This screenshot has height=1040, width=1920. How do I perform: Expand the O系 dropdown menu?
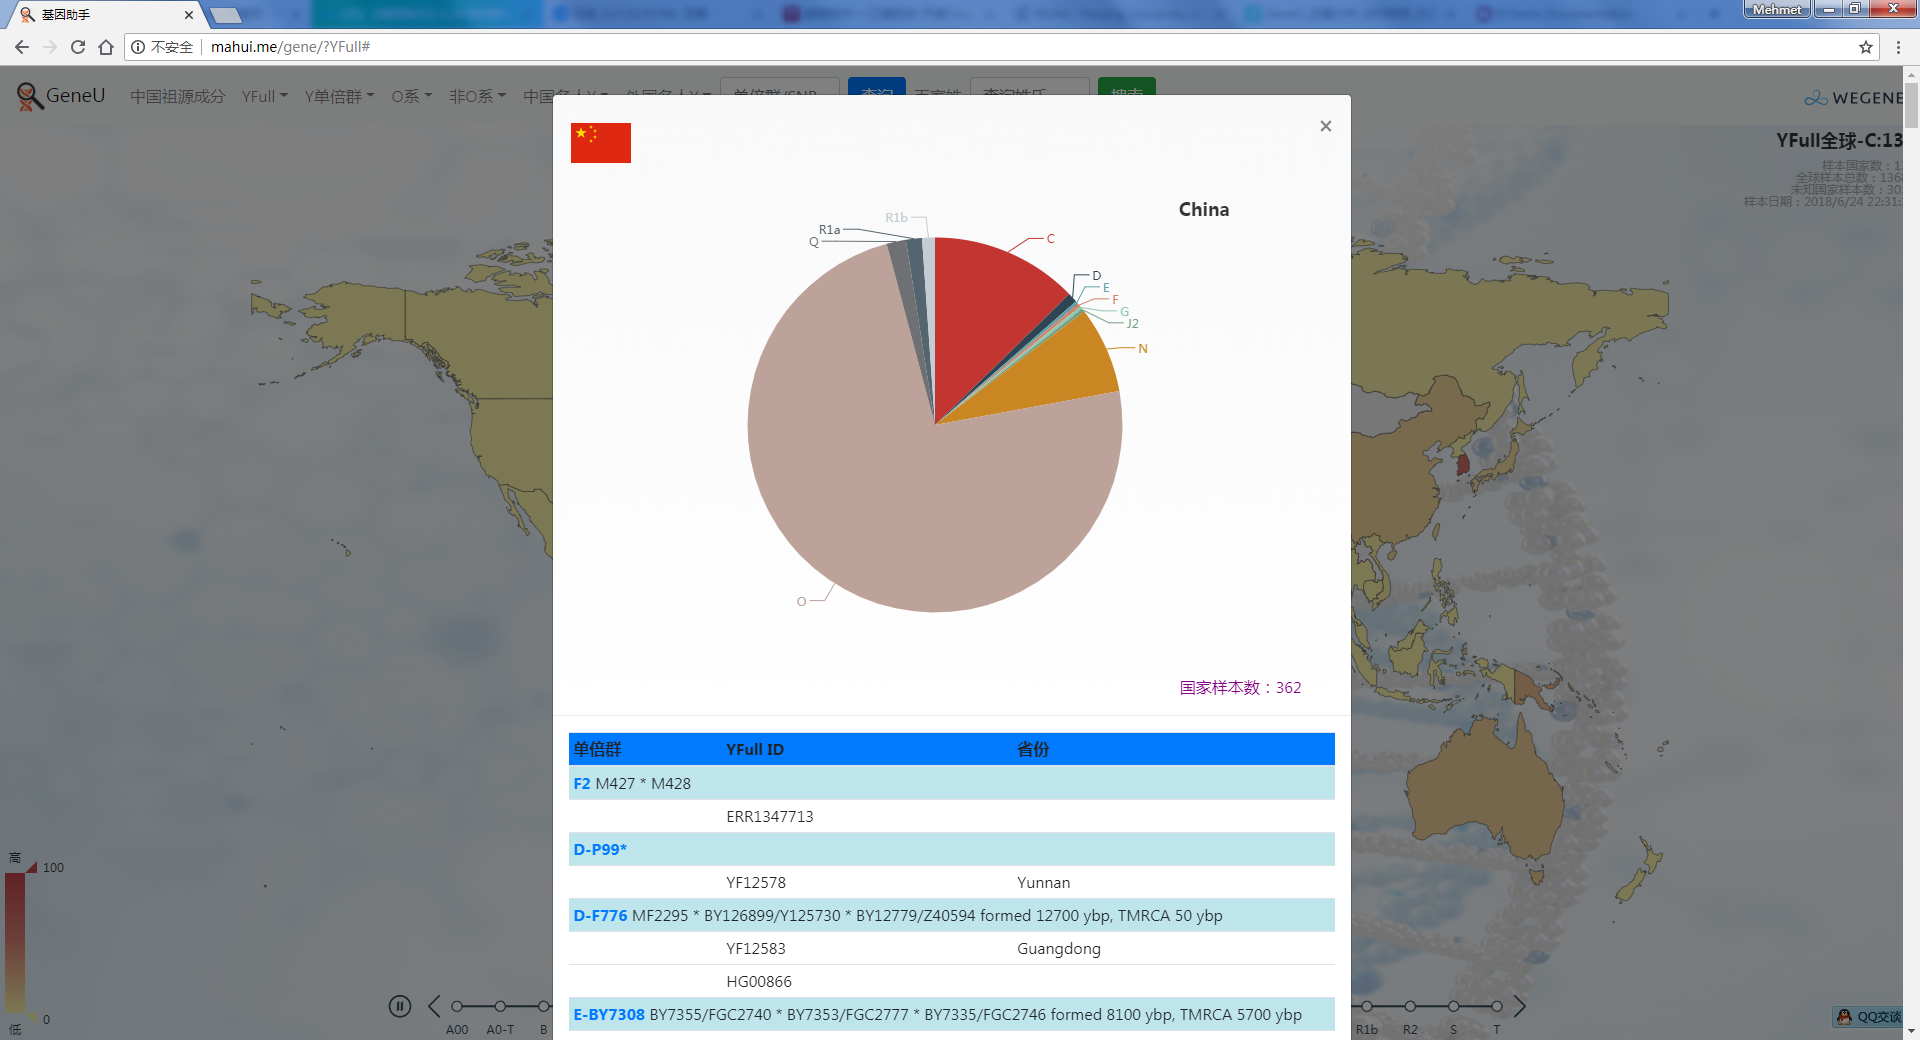click(411, 96)
